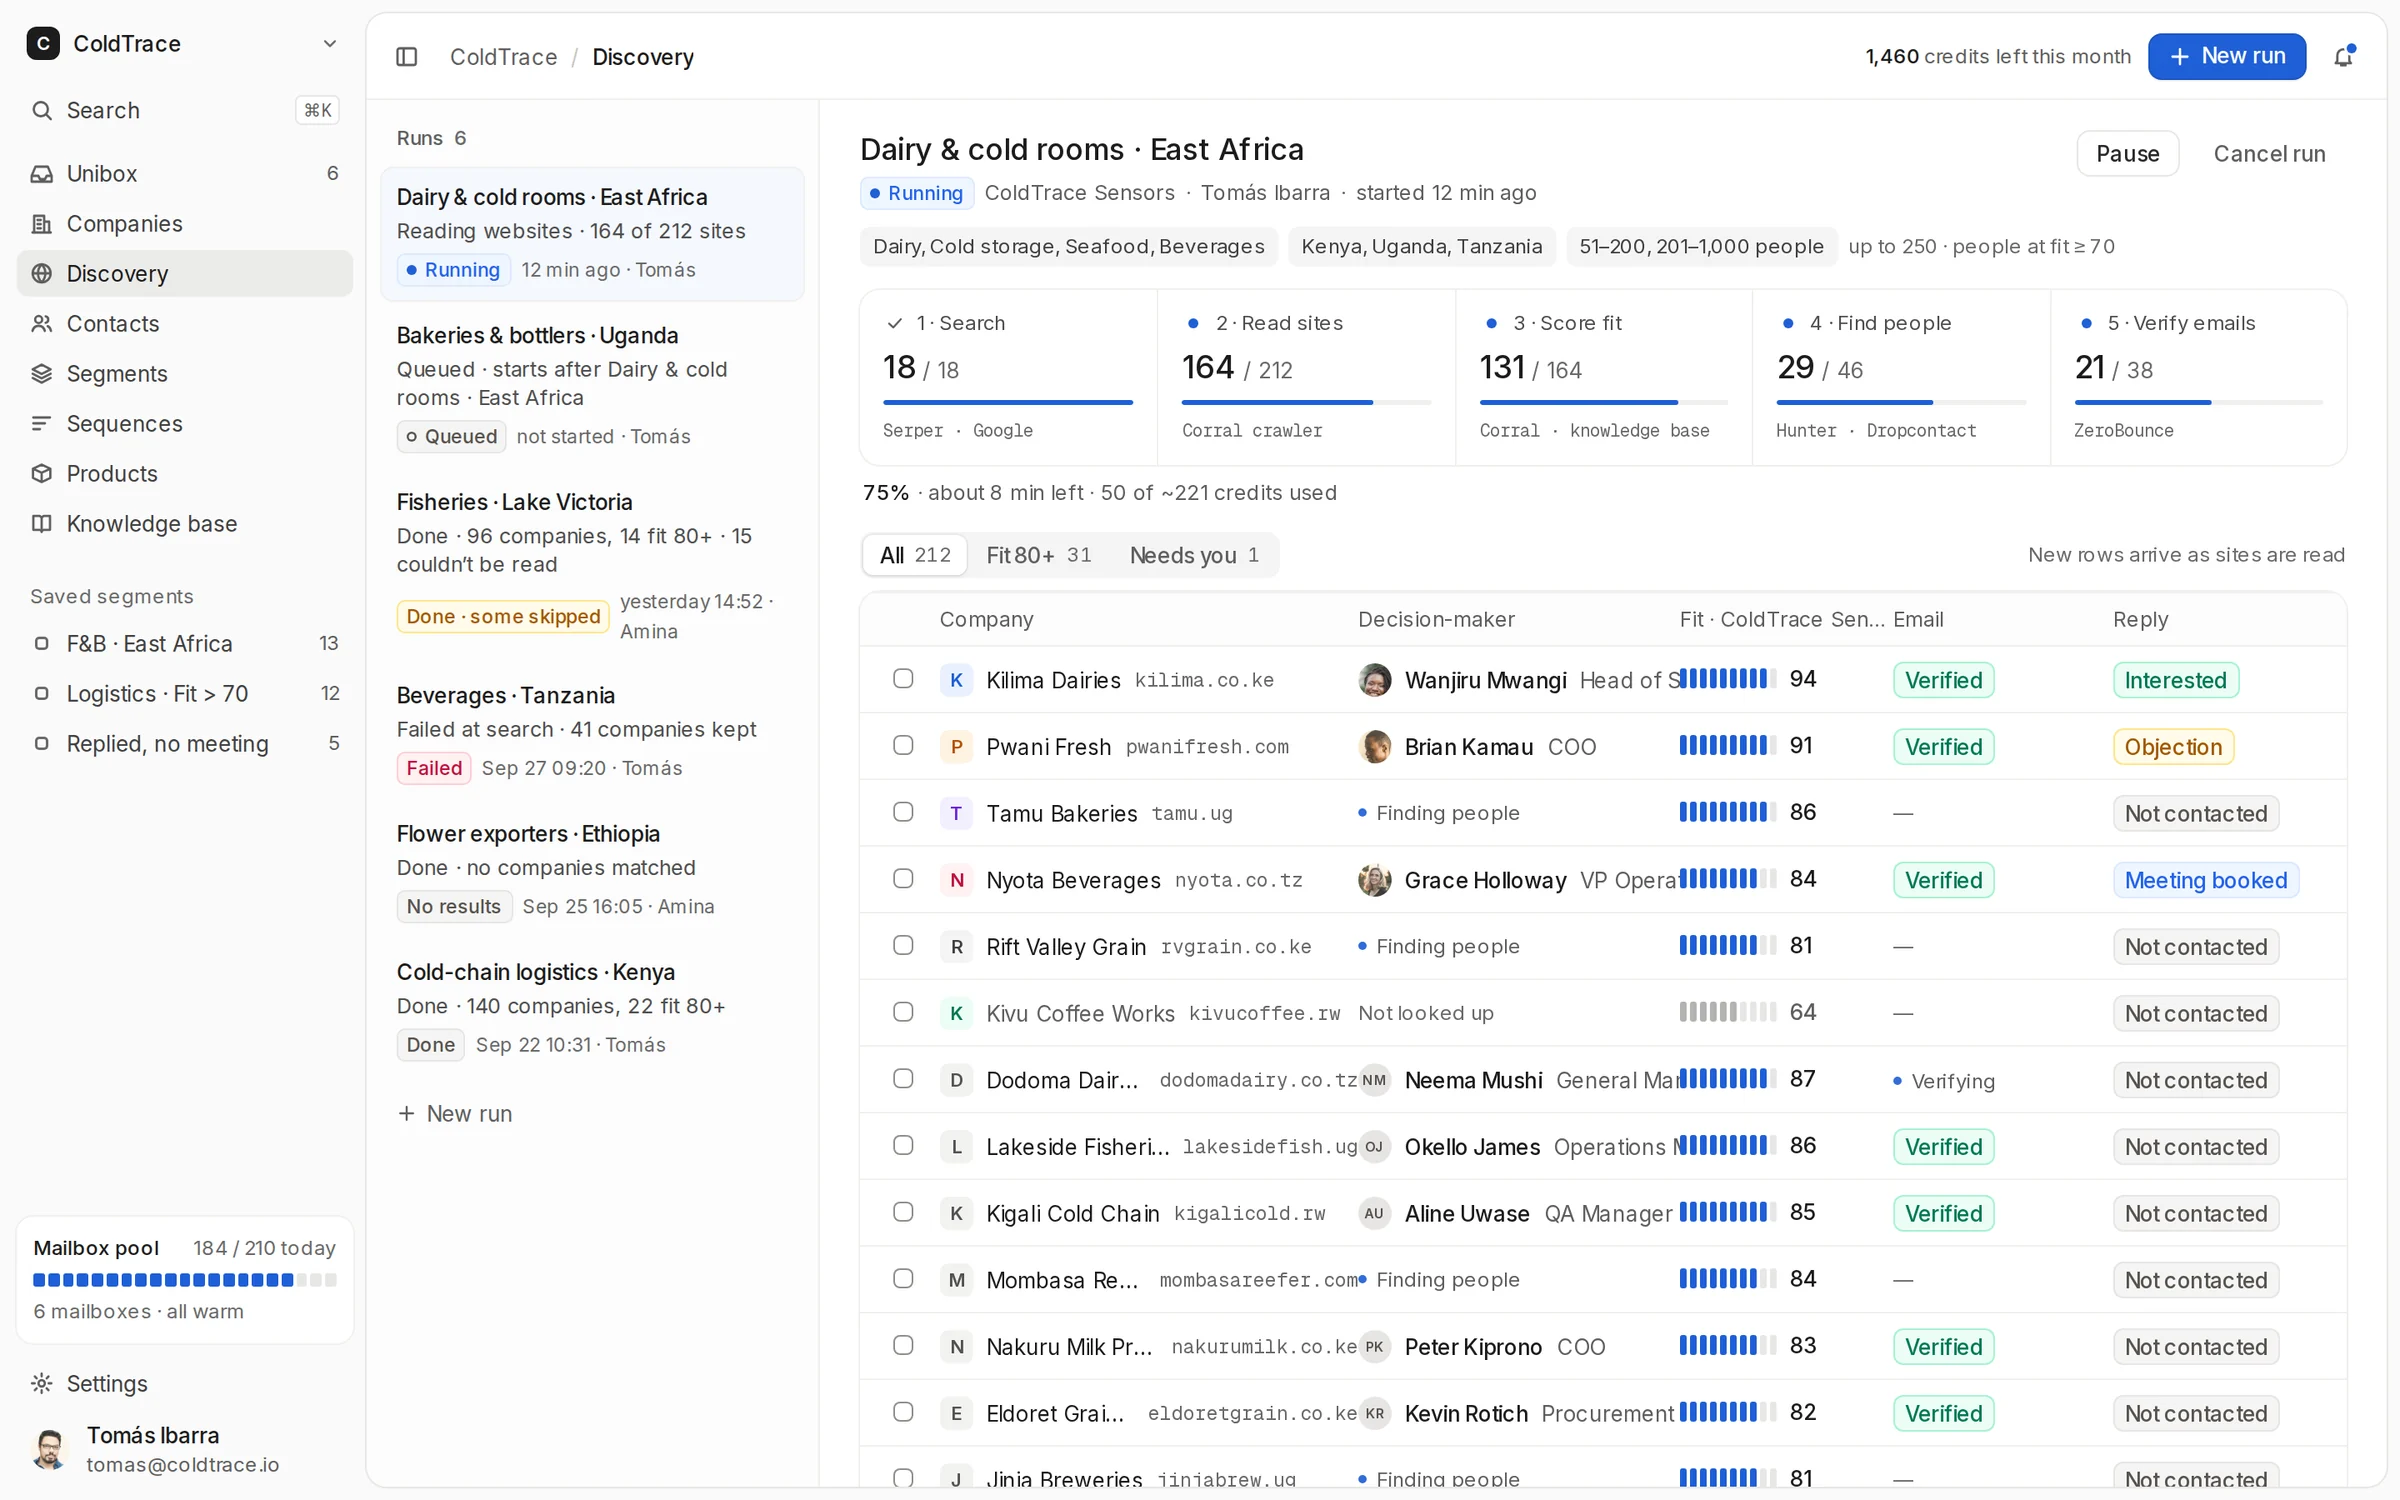Select the Kigali Cold Chain checkbox
This screenshot has height=1500, width=2400.
[903, 1212]
